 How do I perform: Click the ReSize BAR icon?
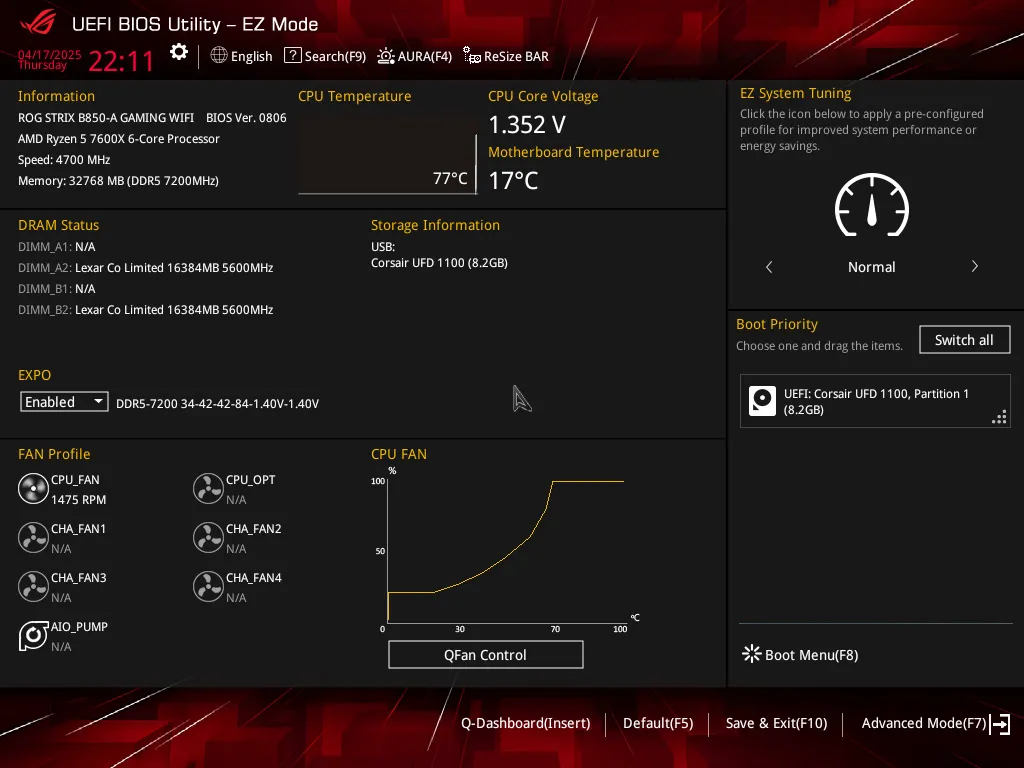pos(472,56)
